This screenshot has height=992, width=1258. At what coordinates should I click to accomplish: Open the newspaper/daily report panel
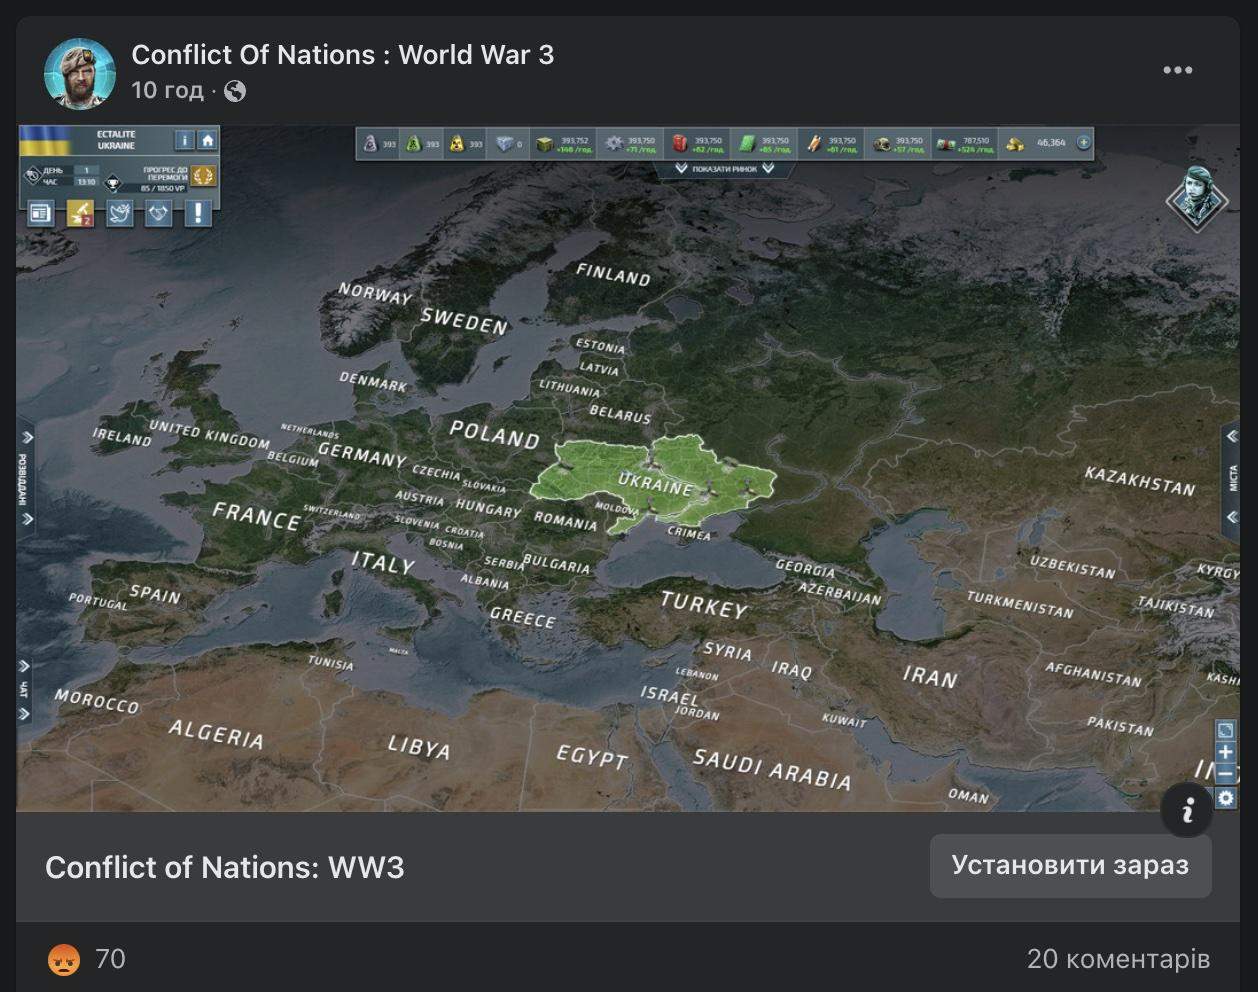(42, 212)
